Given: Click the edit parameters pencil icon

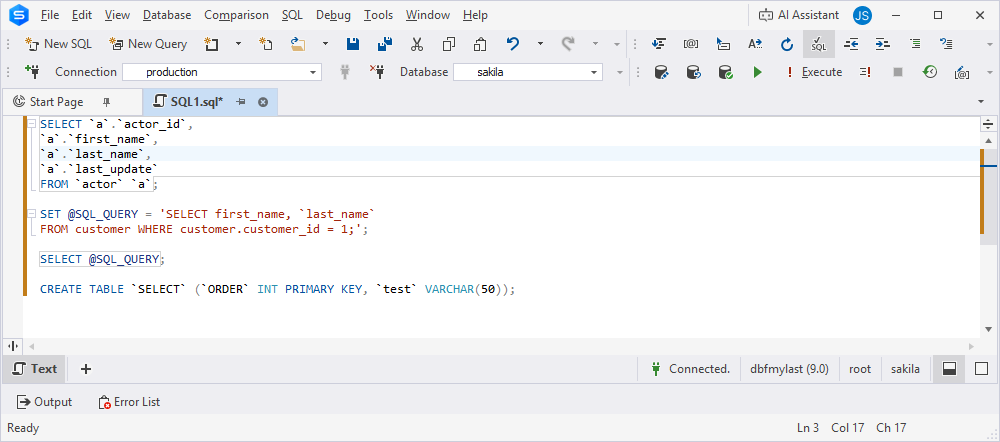Looking at the screenshot, I should coord(962,72).
